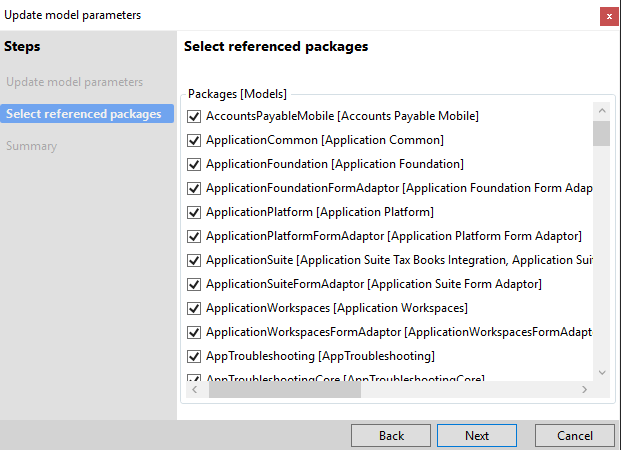The width and height of the screenshot is (621, 450).
Task: Cancel the Update model parameters wizard
Action: click(575, 436)
